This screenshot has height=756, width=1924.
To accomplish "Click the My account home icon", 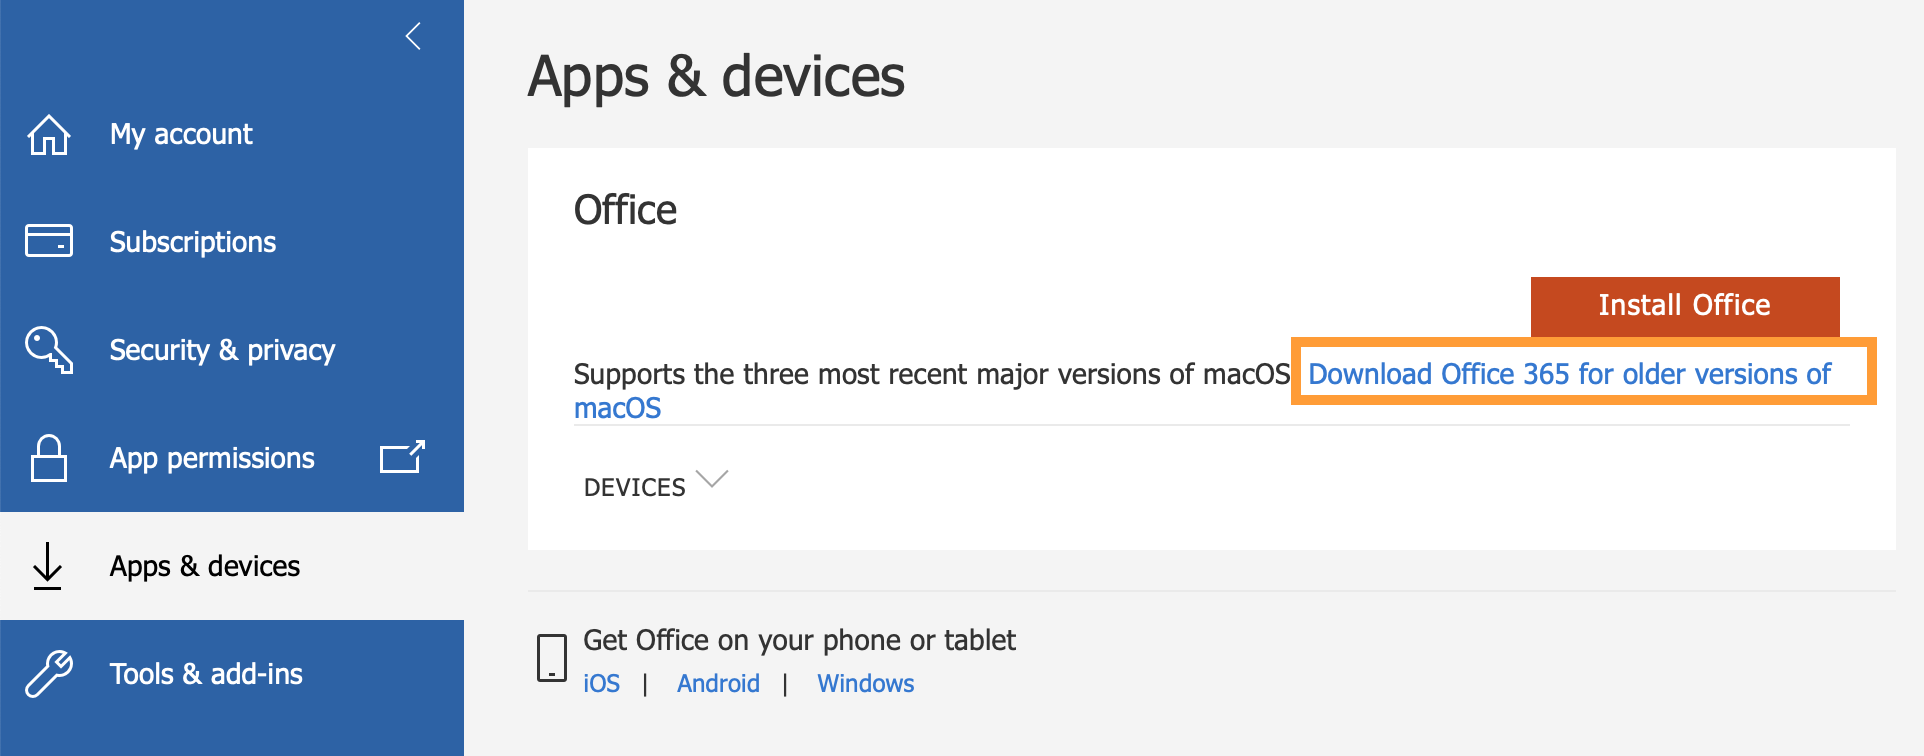I will pos(49,134).
